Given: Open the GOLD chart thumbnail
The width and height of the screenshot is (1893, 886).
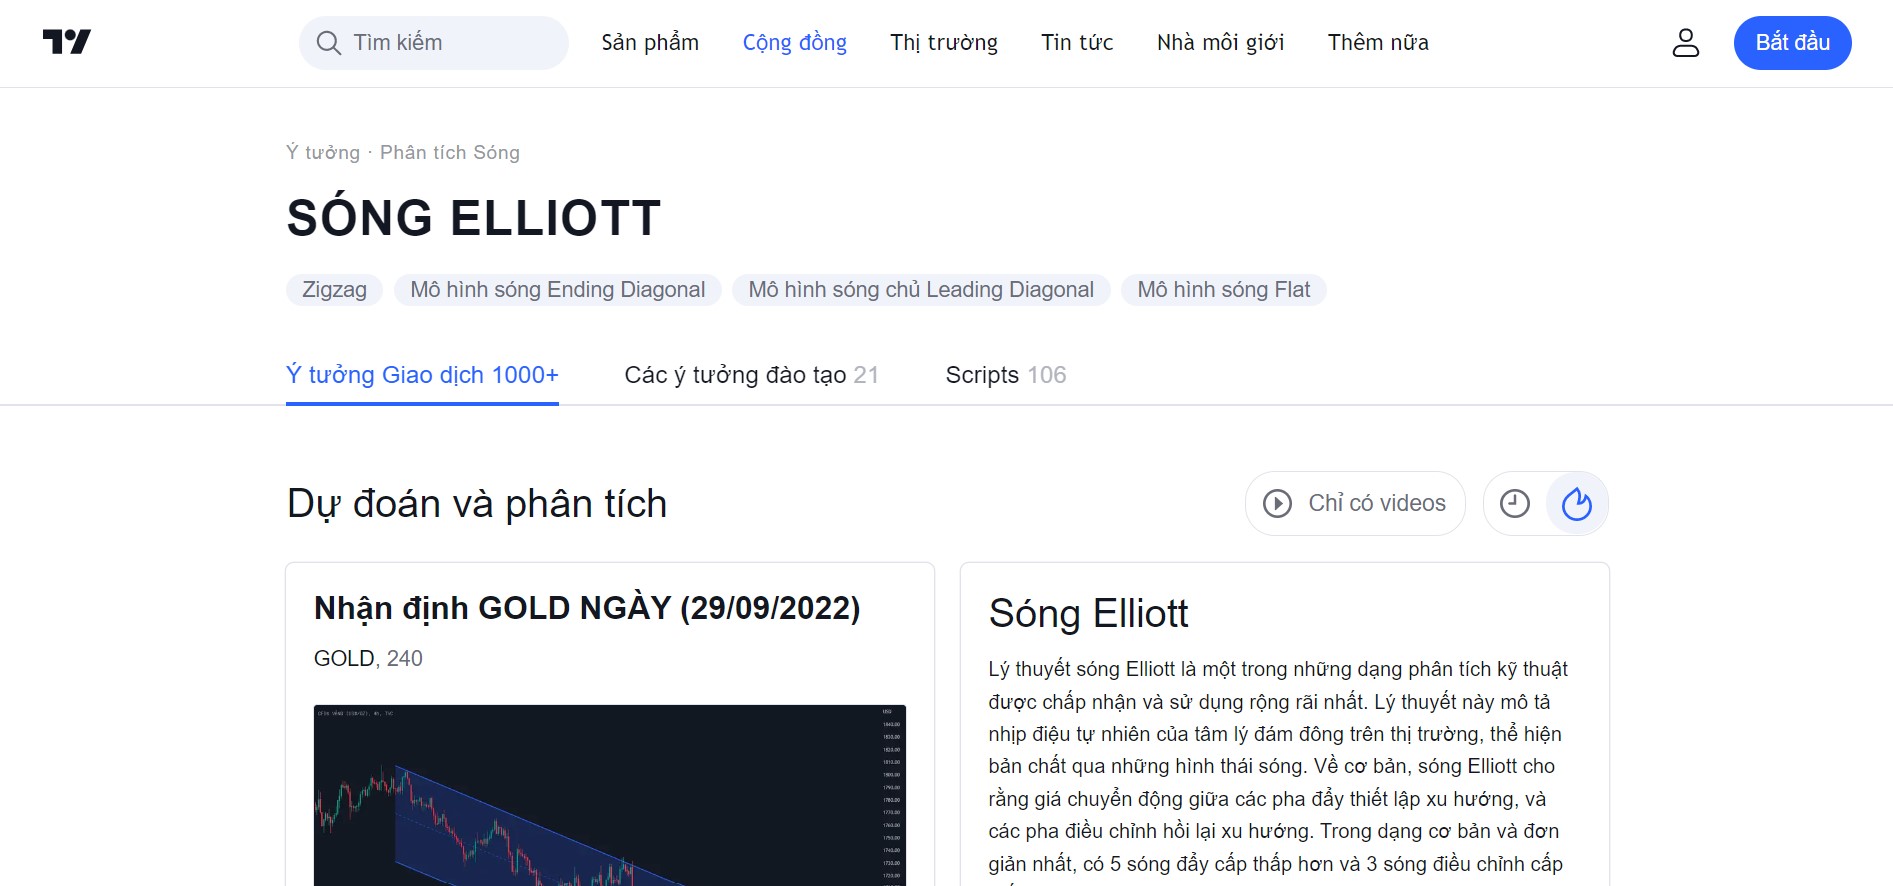Looking at the screenshot, I should (x=610, y=795).
